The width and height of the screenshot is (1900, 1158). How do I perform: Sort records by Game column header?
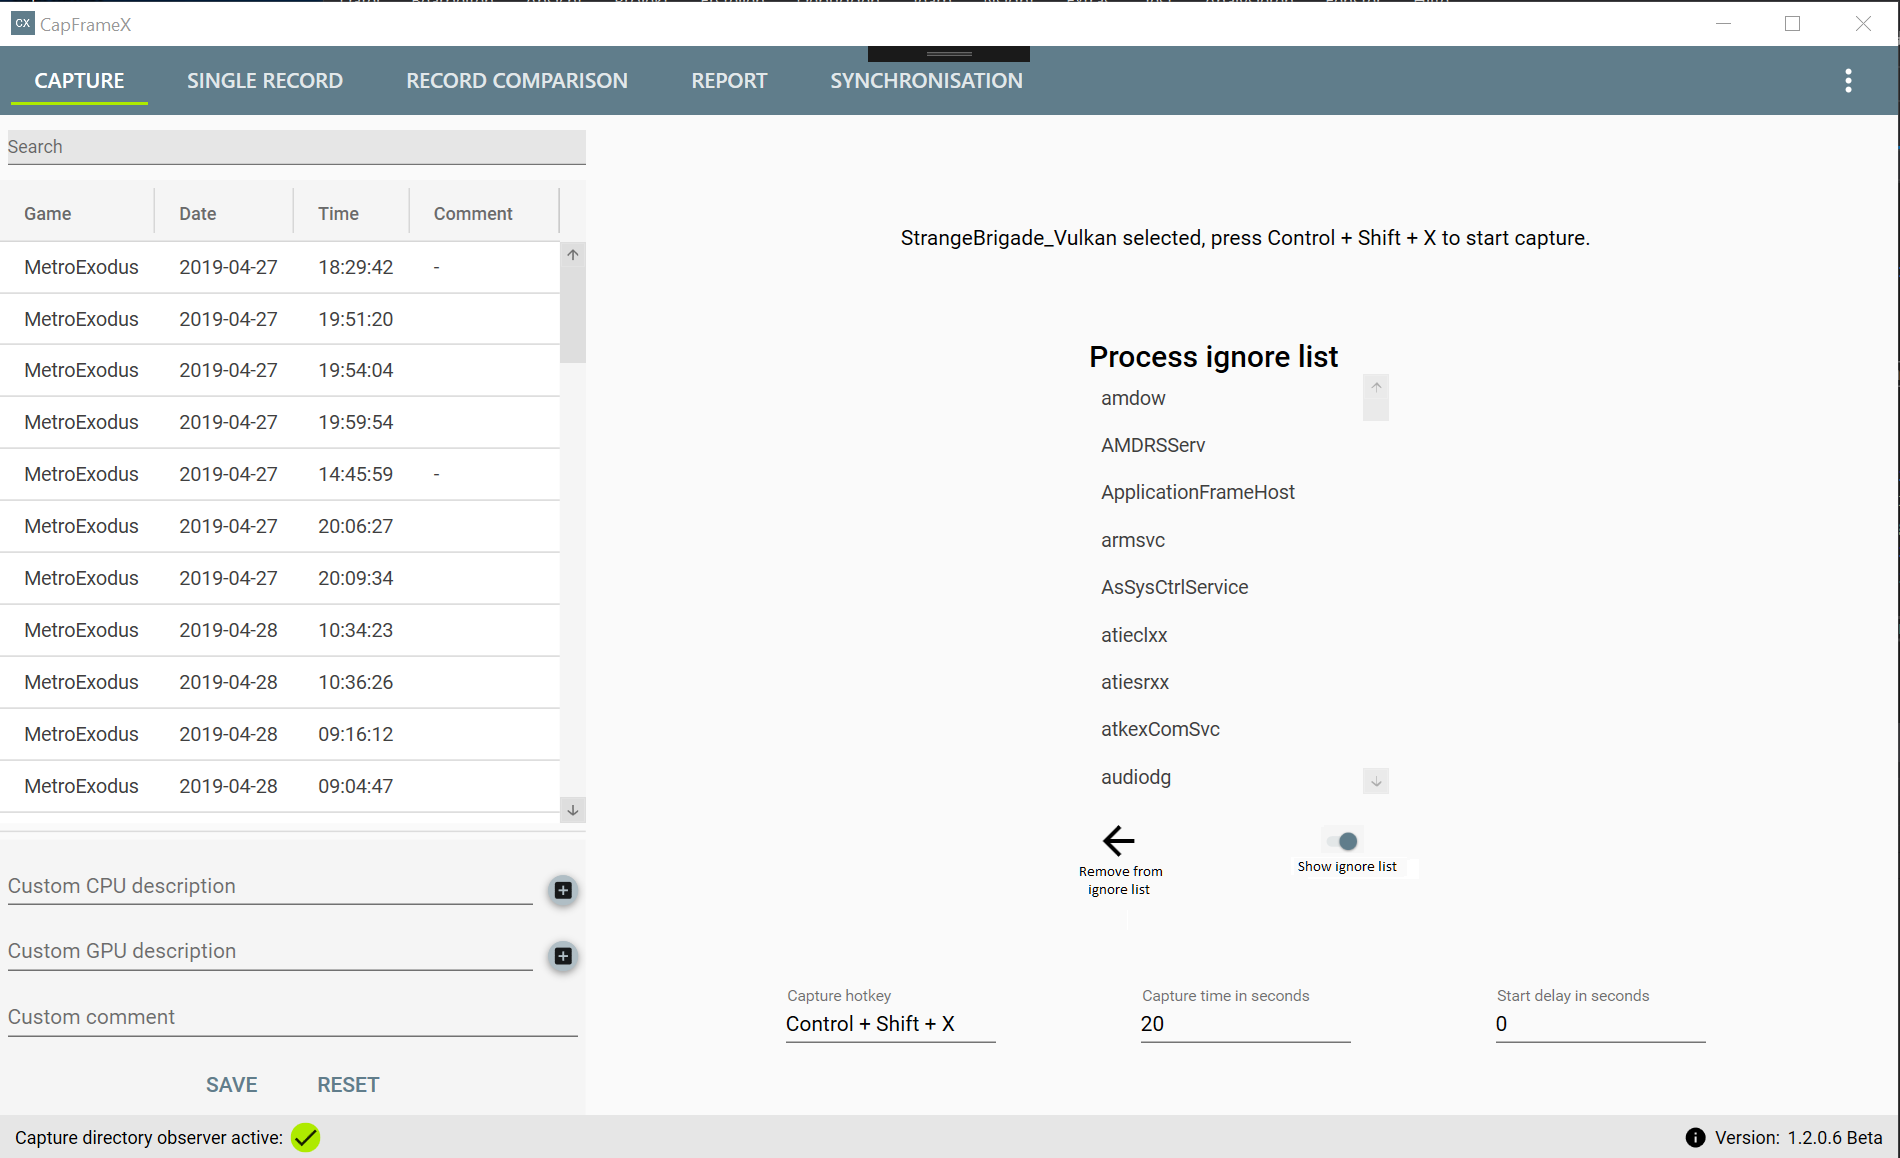coord(78,213)
